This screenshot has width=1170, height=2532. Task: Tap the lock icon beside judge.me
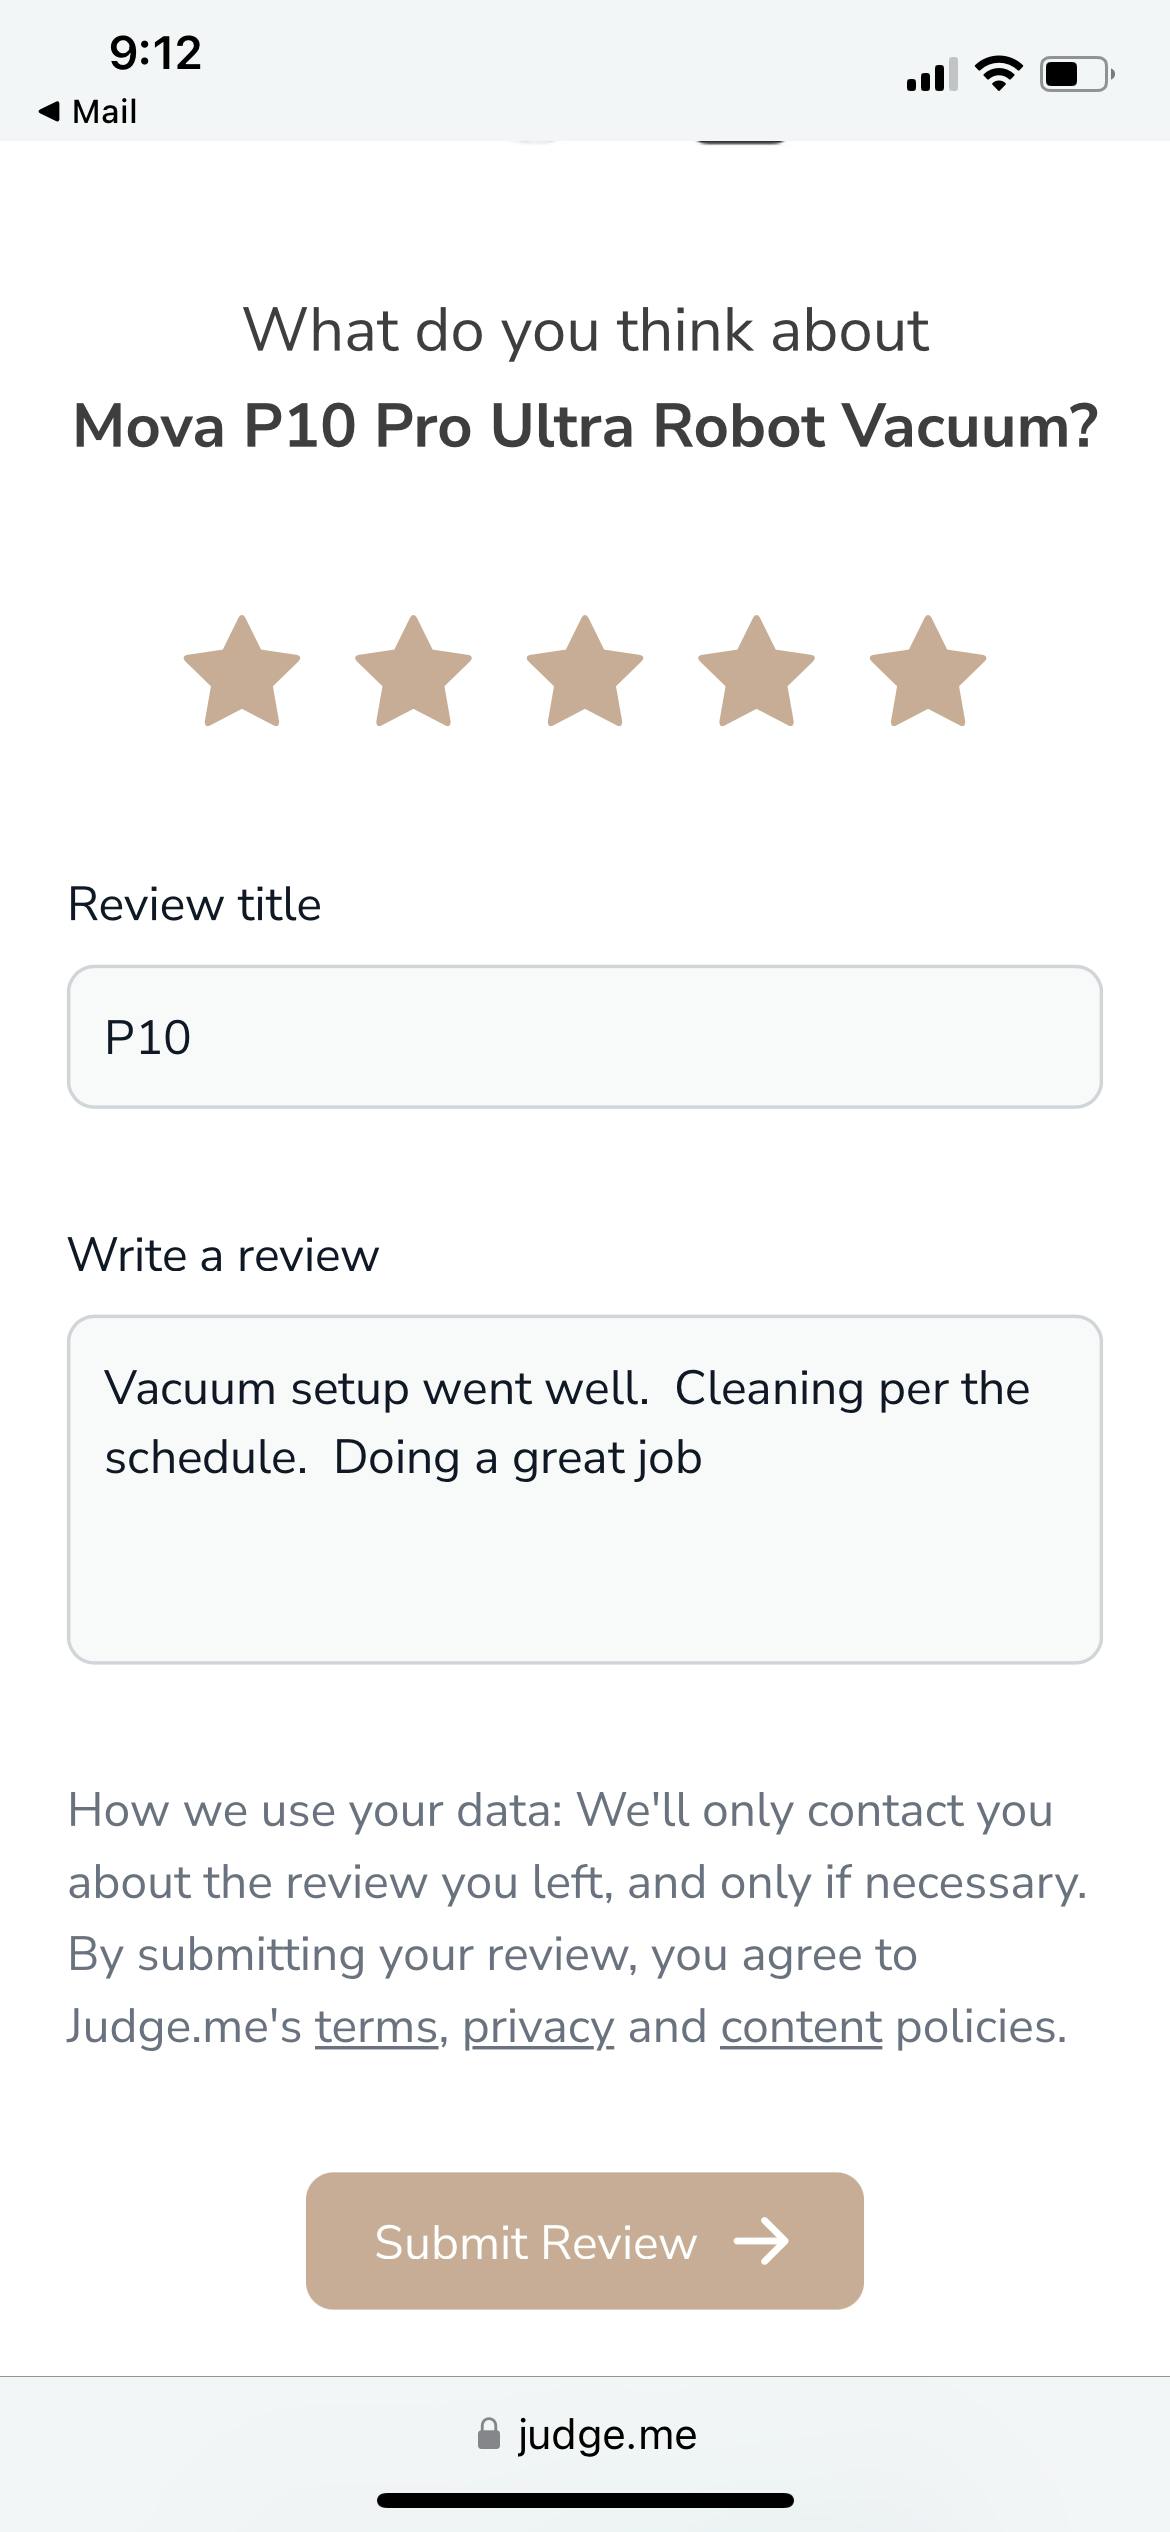pos(488,2434)
